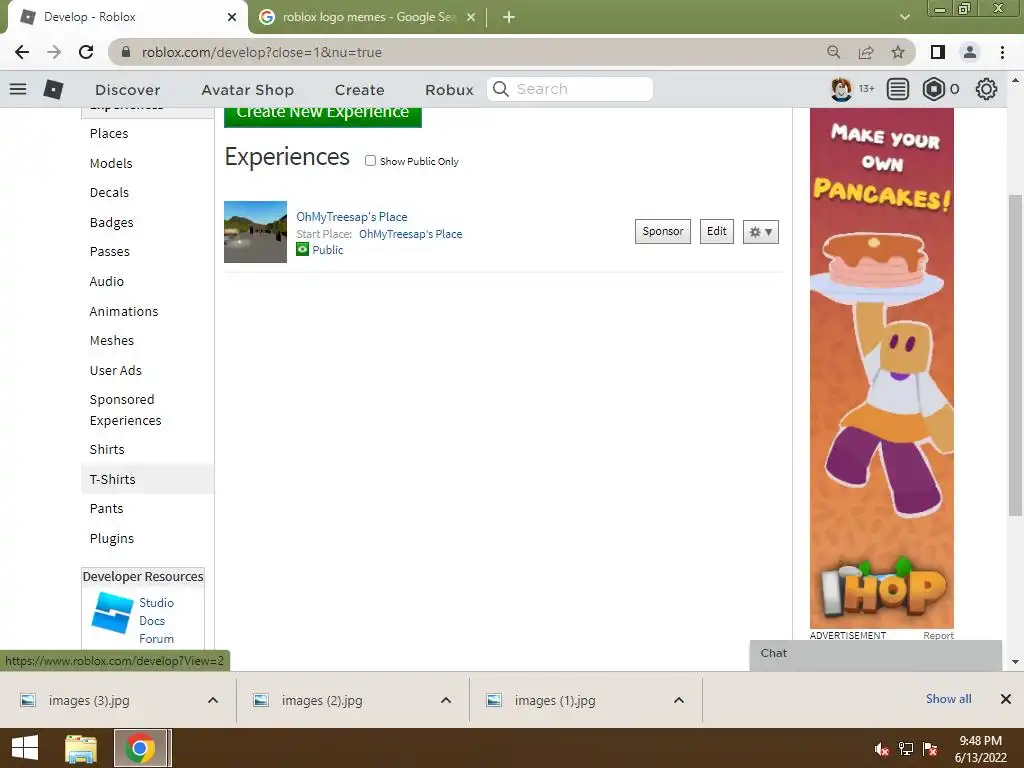This screenshot has height=768, width=1024.
Task: Click the Edit button
Action: (716, 231)
